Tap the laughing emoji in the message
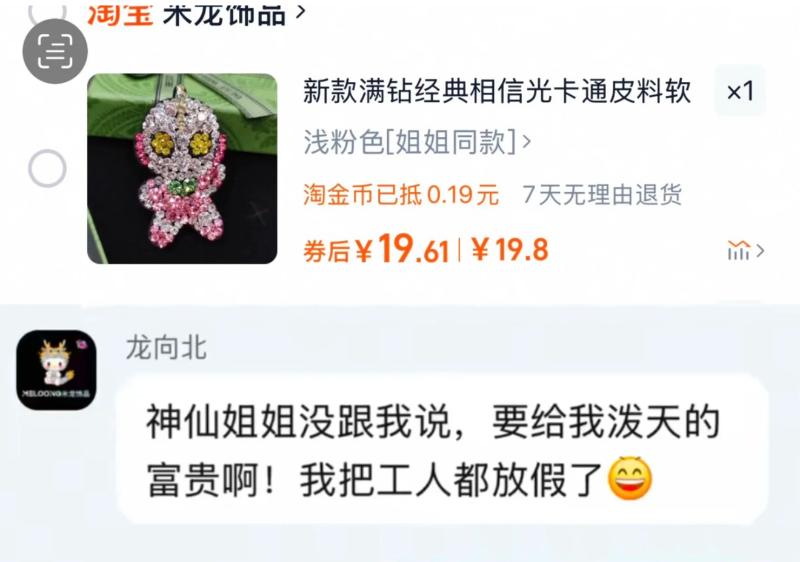The height and width of the screenshot is (562, 800). coord(630,479)
